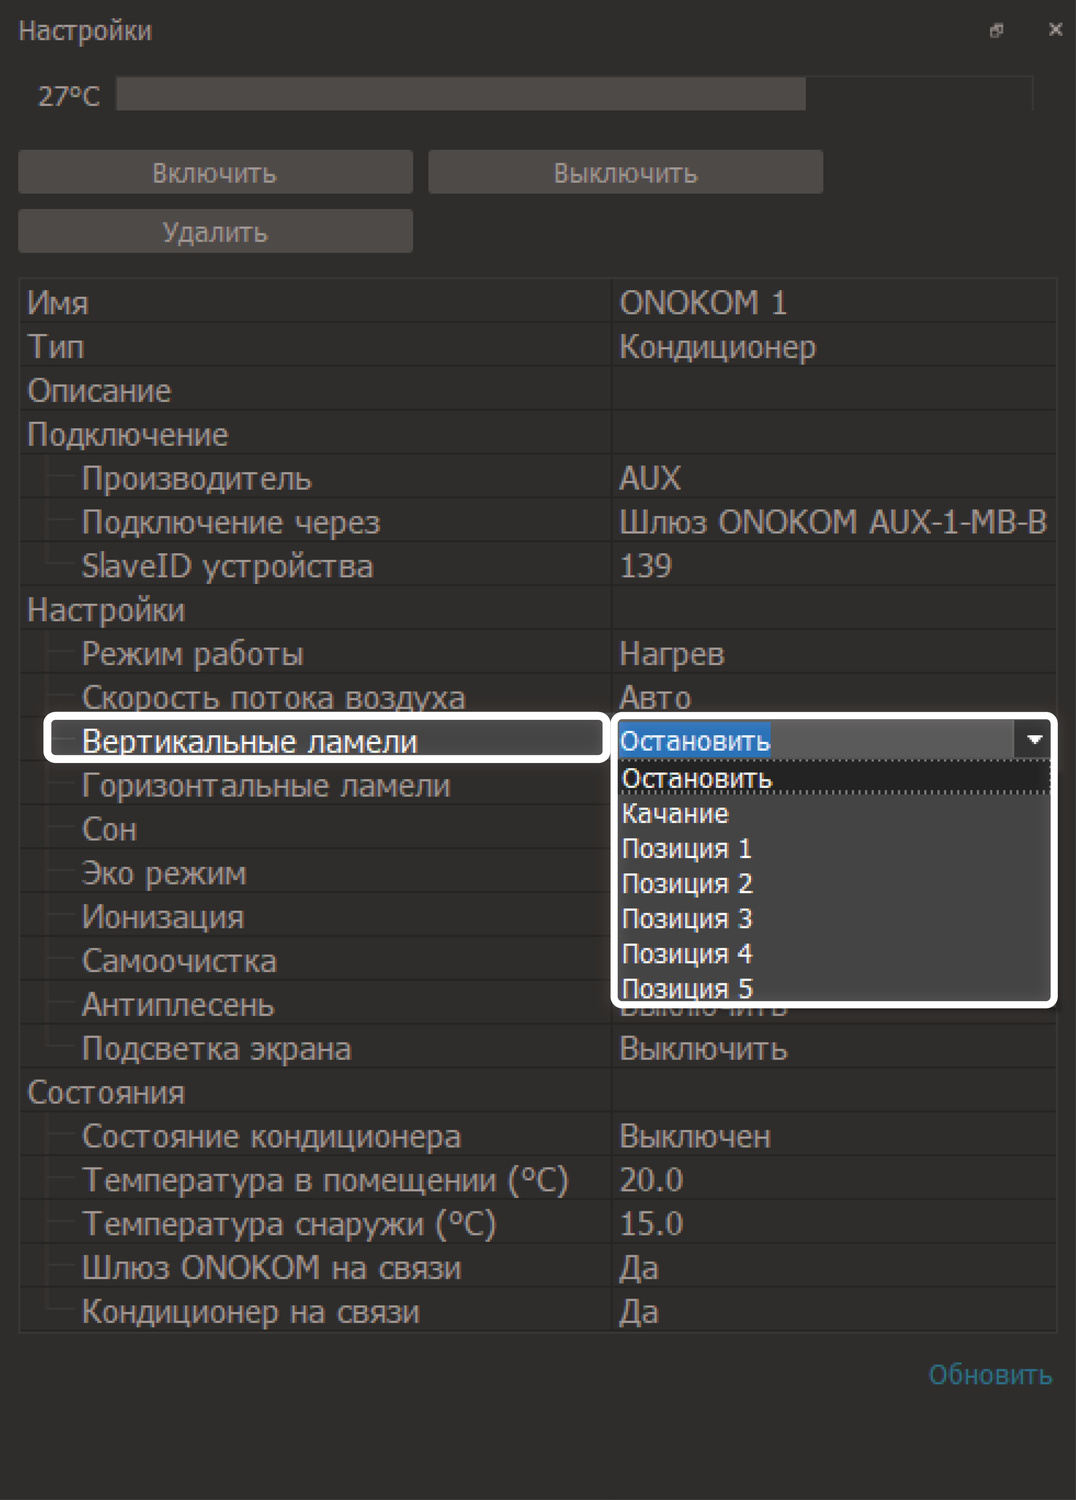Screen dimensions: 1076x1500
Task: Collapse the vertical louvers dropdown arrow
Action: [x=1034, y=740]
